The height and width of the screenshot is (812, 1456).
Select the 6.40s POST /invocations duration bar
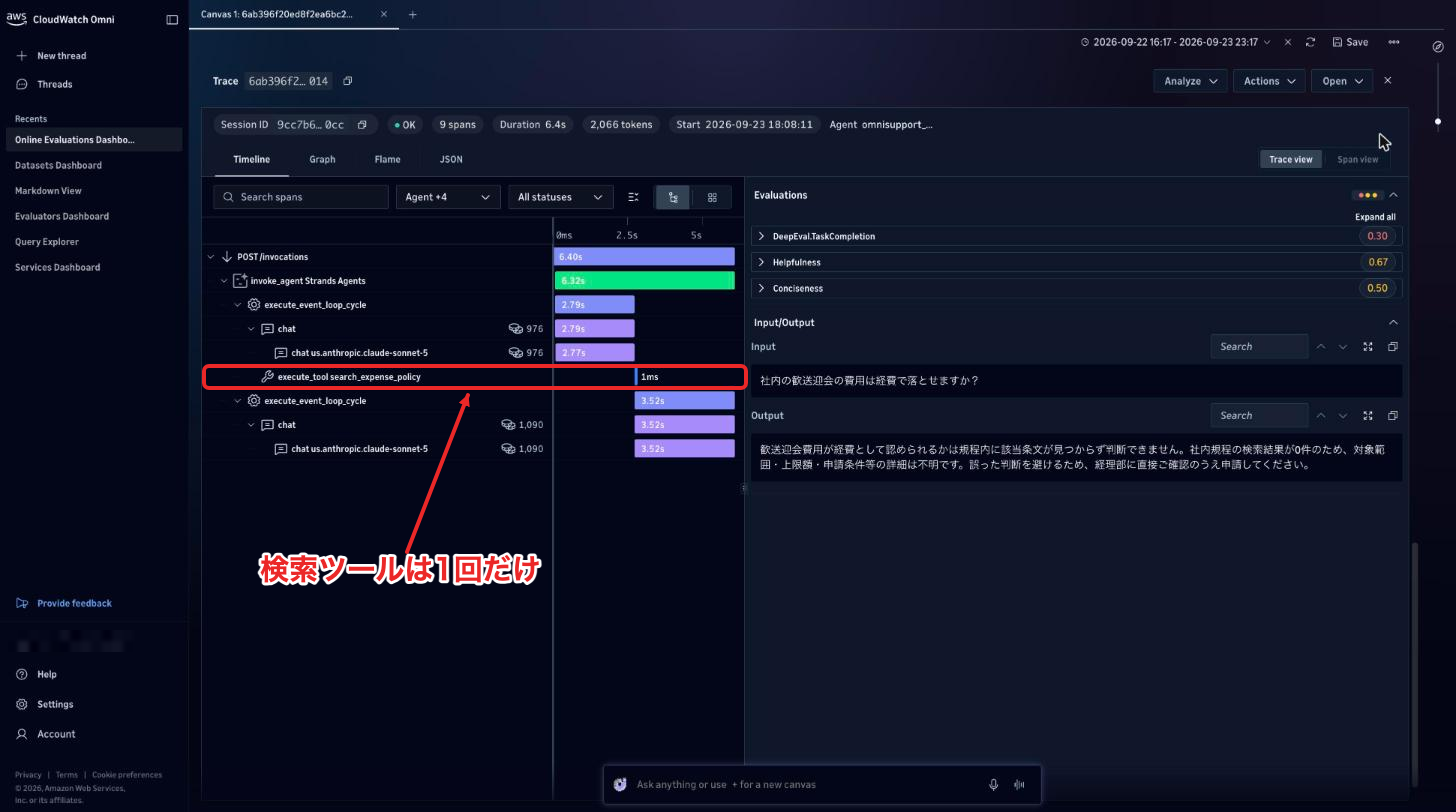pos(645,257)
